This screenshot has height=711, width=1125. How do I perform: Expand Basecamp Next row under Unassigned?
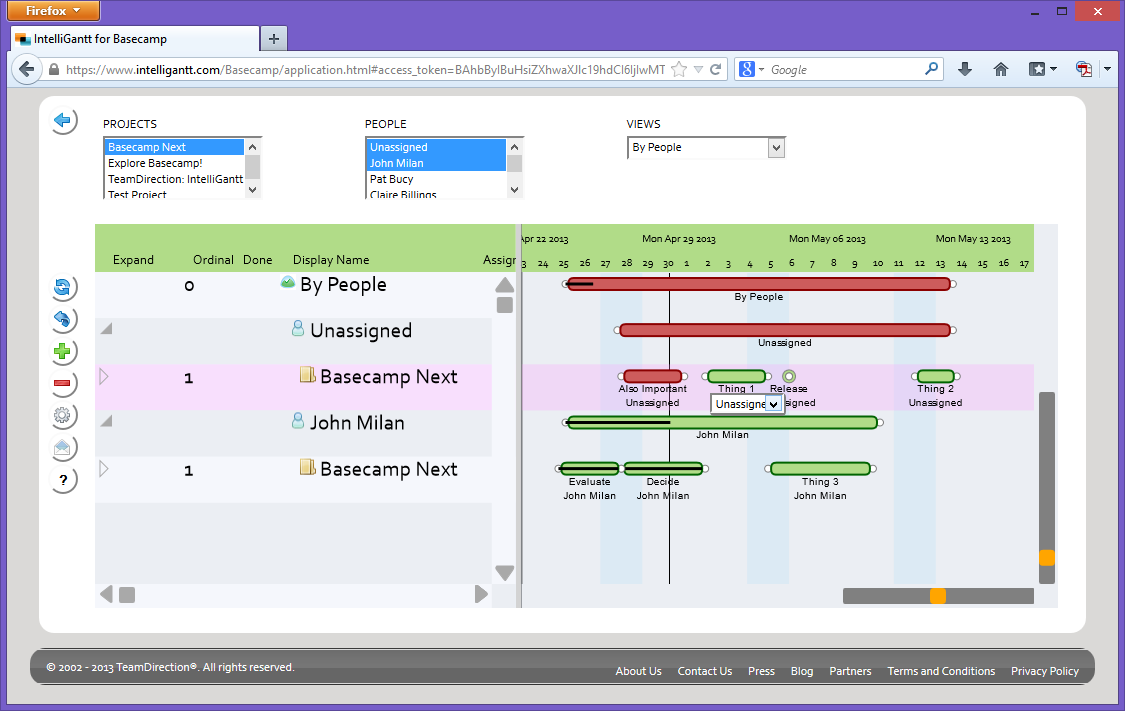click(x=104, y=375)
